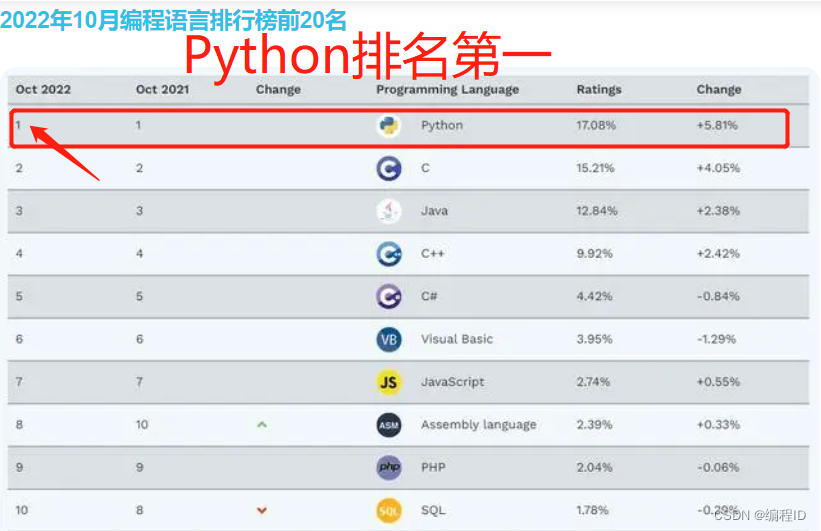Click the language name Java

(434, 211)
